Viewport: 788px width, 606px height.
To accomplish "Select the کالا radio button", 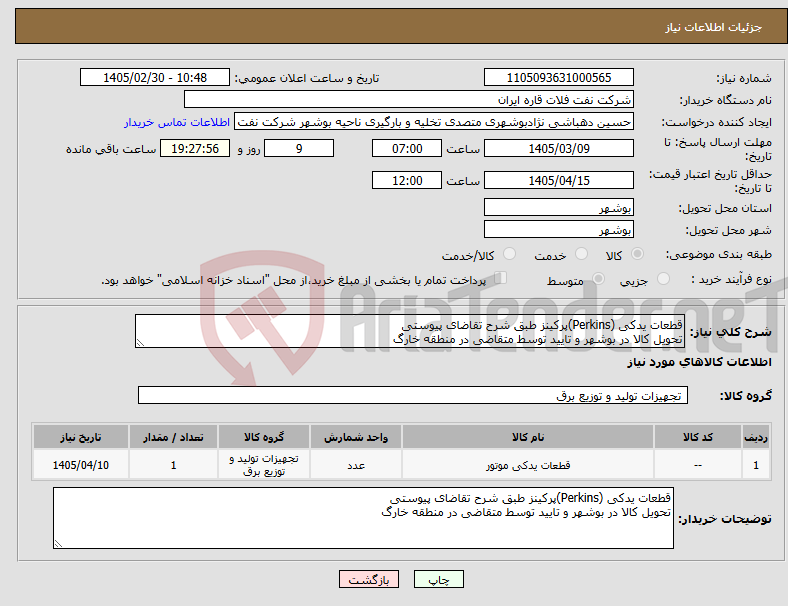I will click(637, 254).
